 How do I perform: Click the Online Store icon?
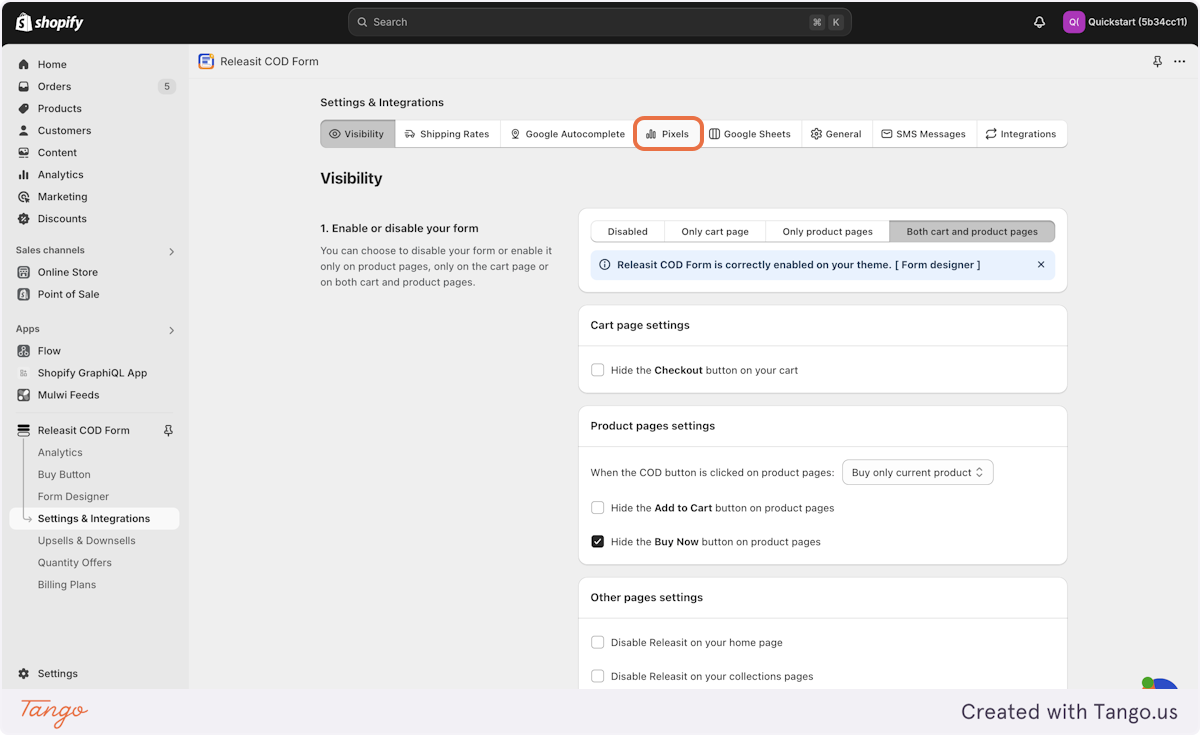coord(24,272)
